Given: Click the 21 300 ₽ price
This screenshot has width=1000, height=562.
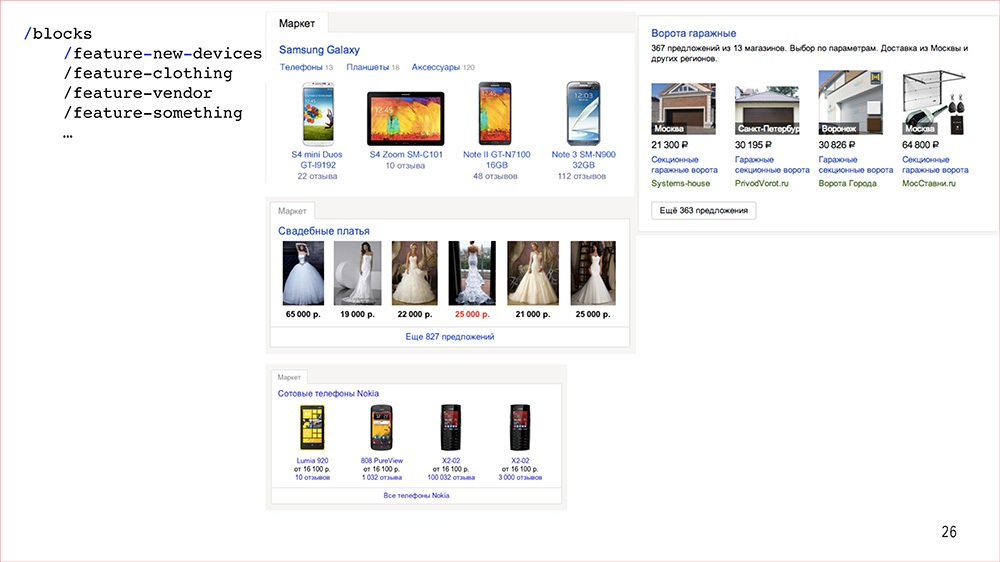Looking at the screenshot, I should (670, 145).
